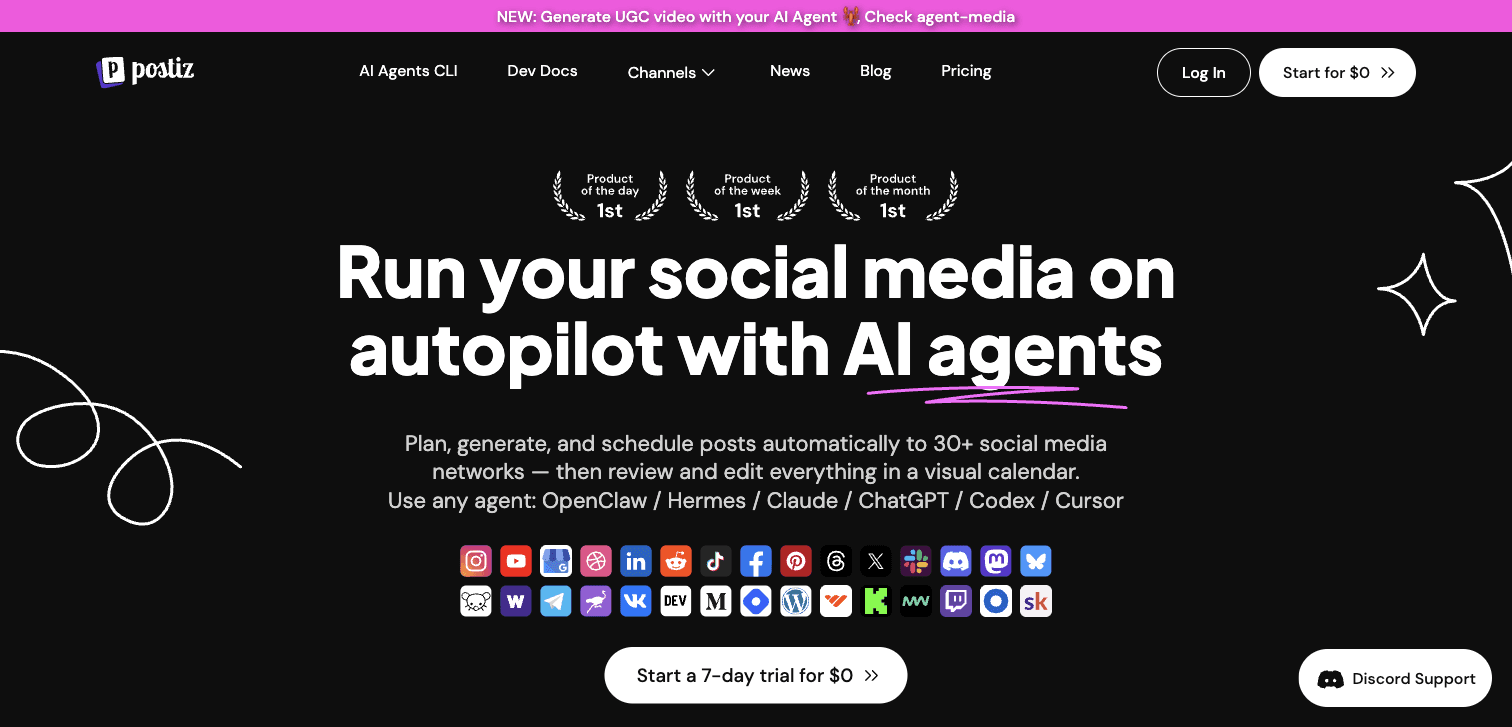Click the Skool sk icon
1512x727 pixels.
(x=1036, y=601)
